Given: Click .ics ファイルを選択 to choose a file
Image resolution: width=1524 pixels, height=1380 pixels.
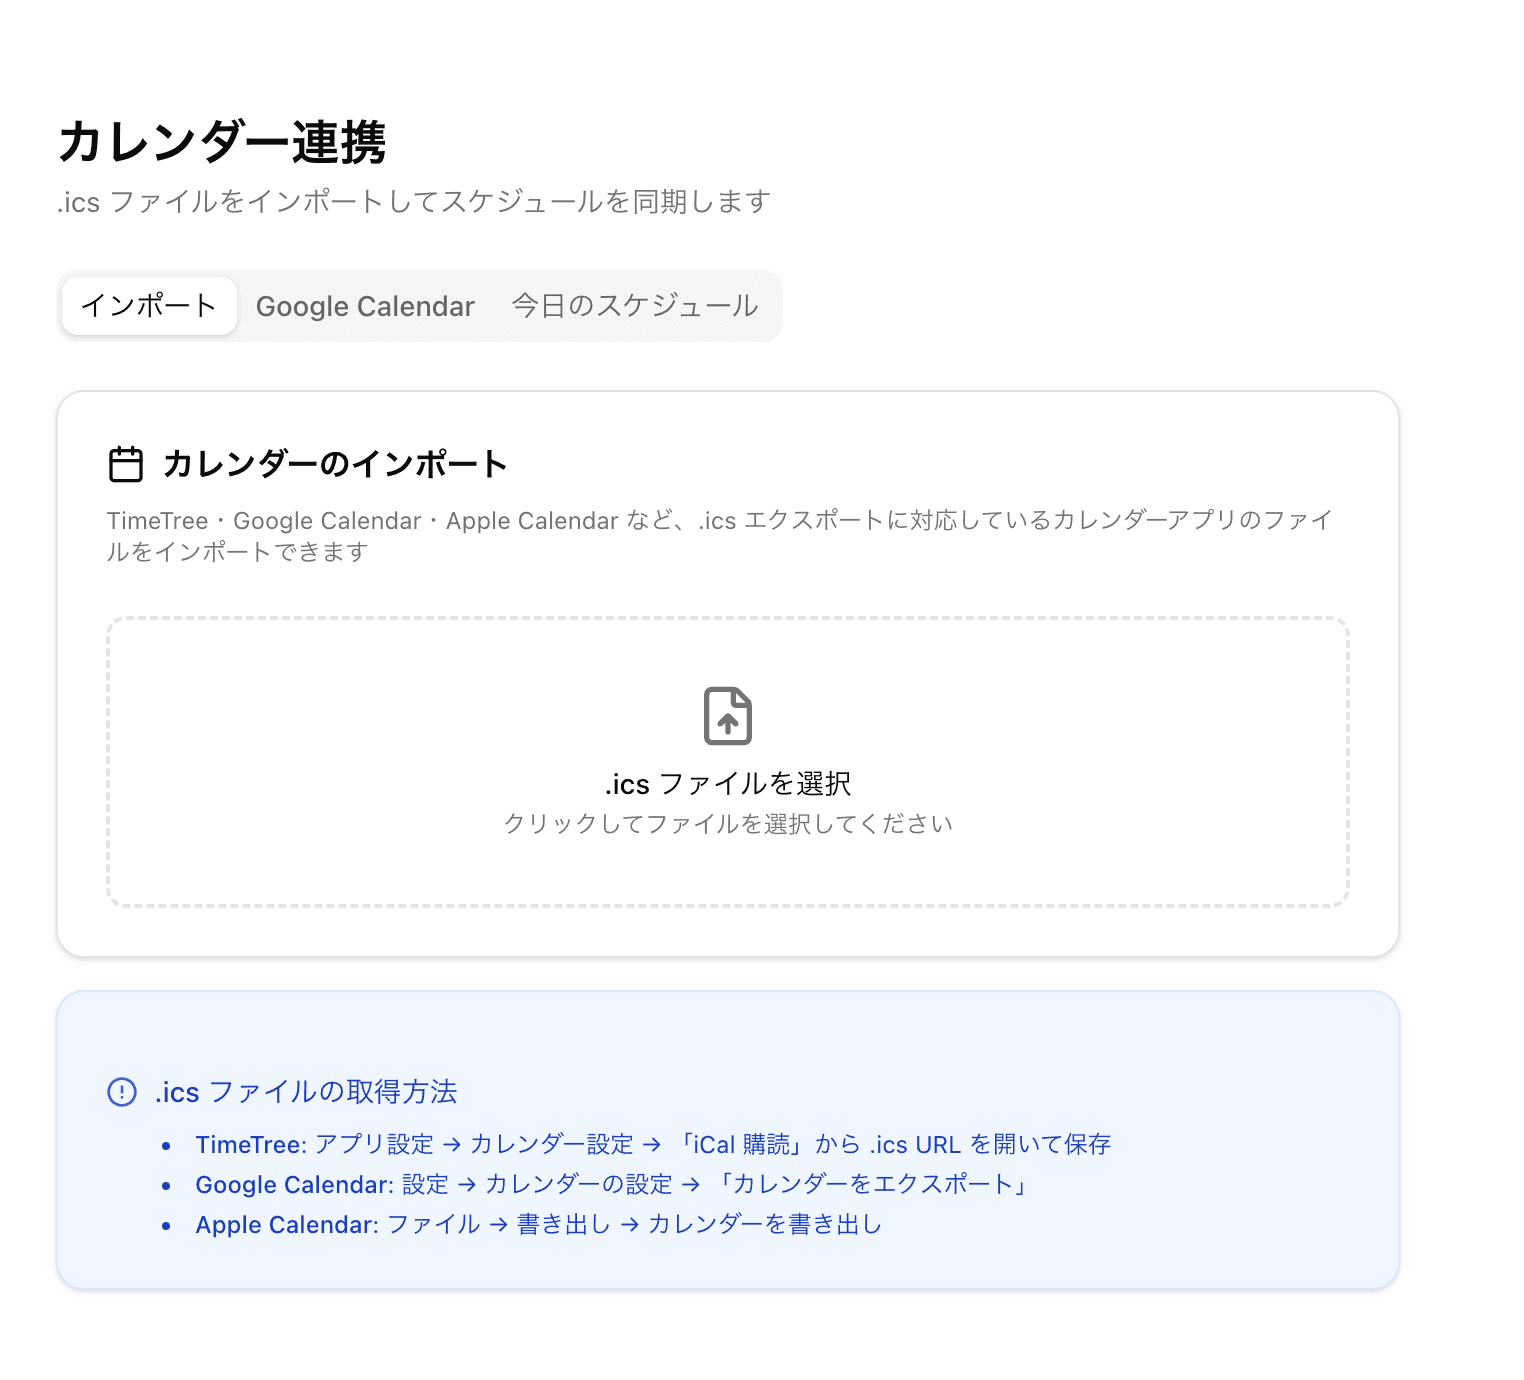Looking at the screenshot, I should point(727,784).
